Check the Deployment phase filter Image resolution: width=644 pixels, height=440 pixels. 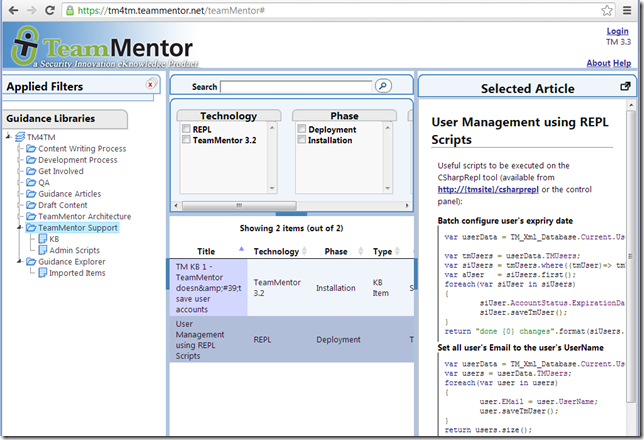point(302,129)
